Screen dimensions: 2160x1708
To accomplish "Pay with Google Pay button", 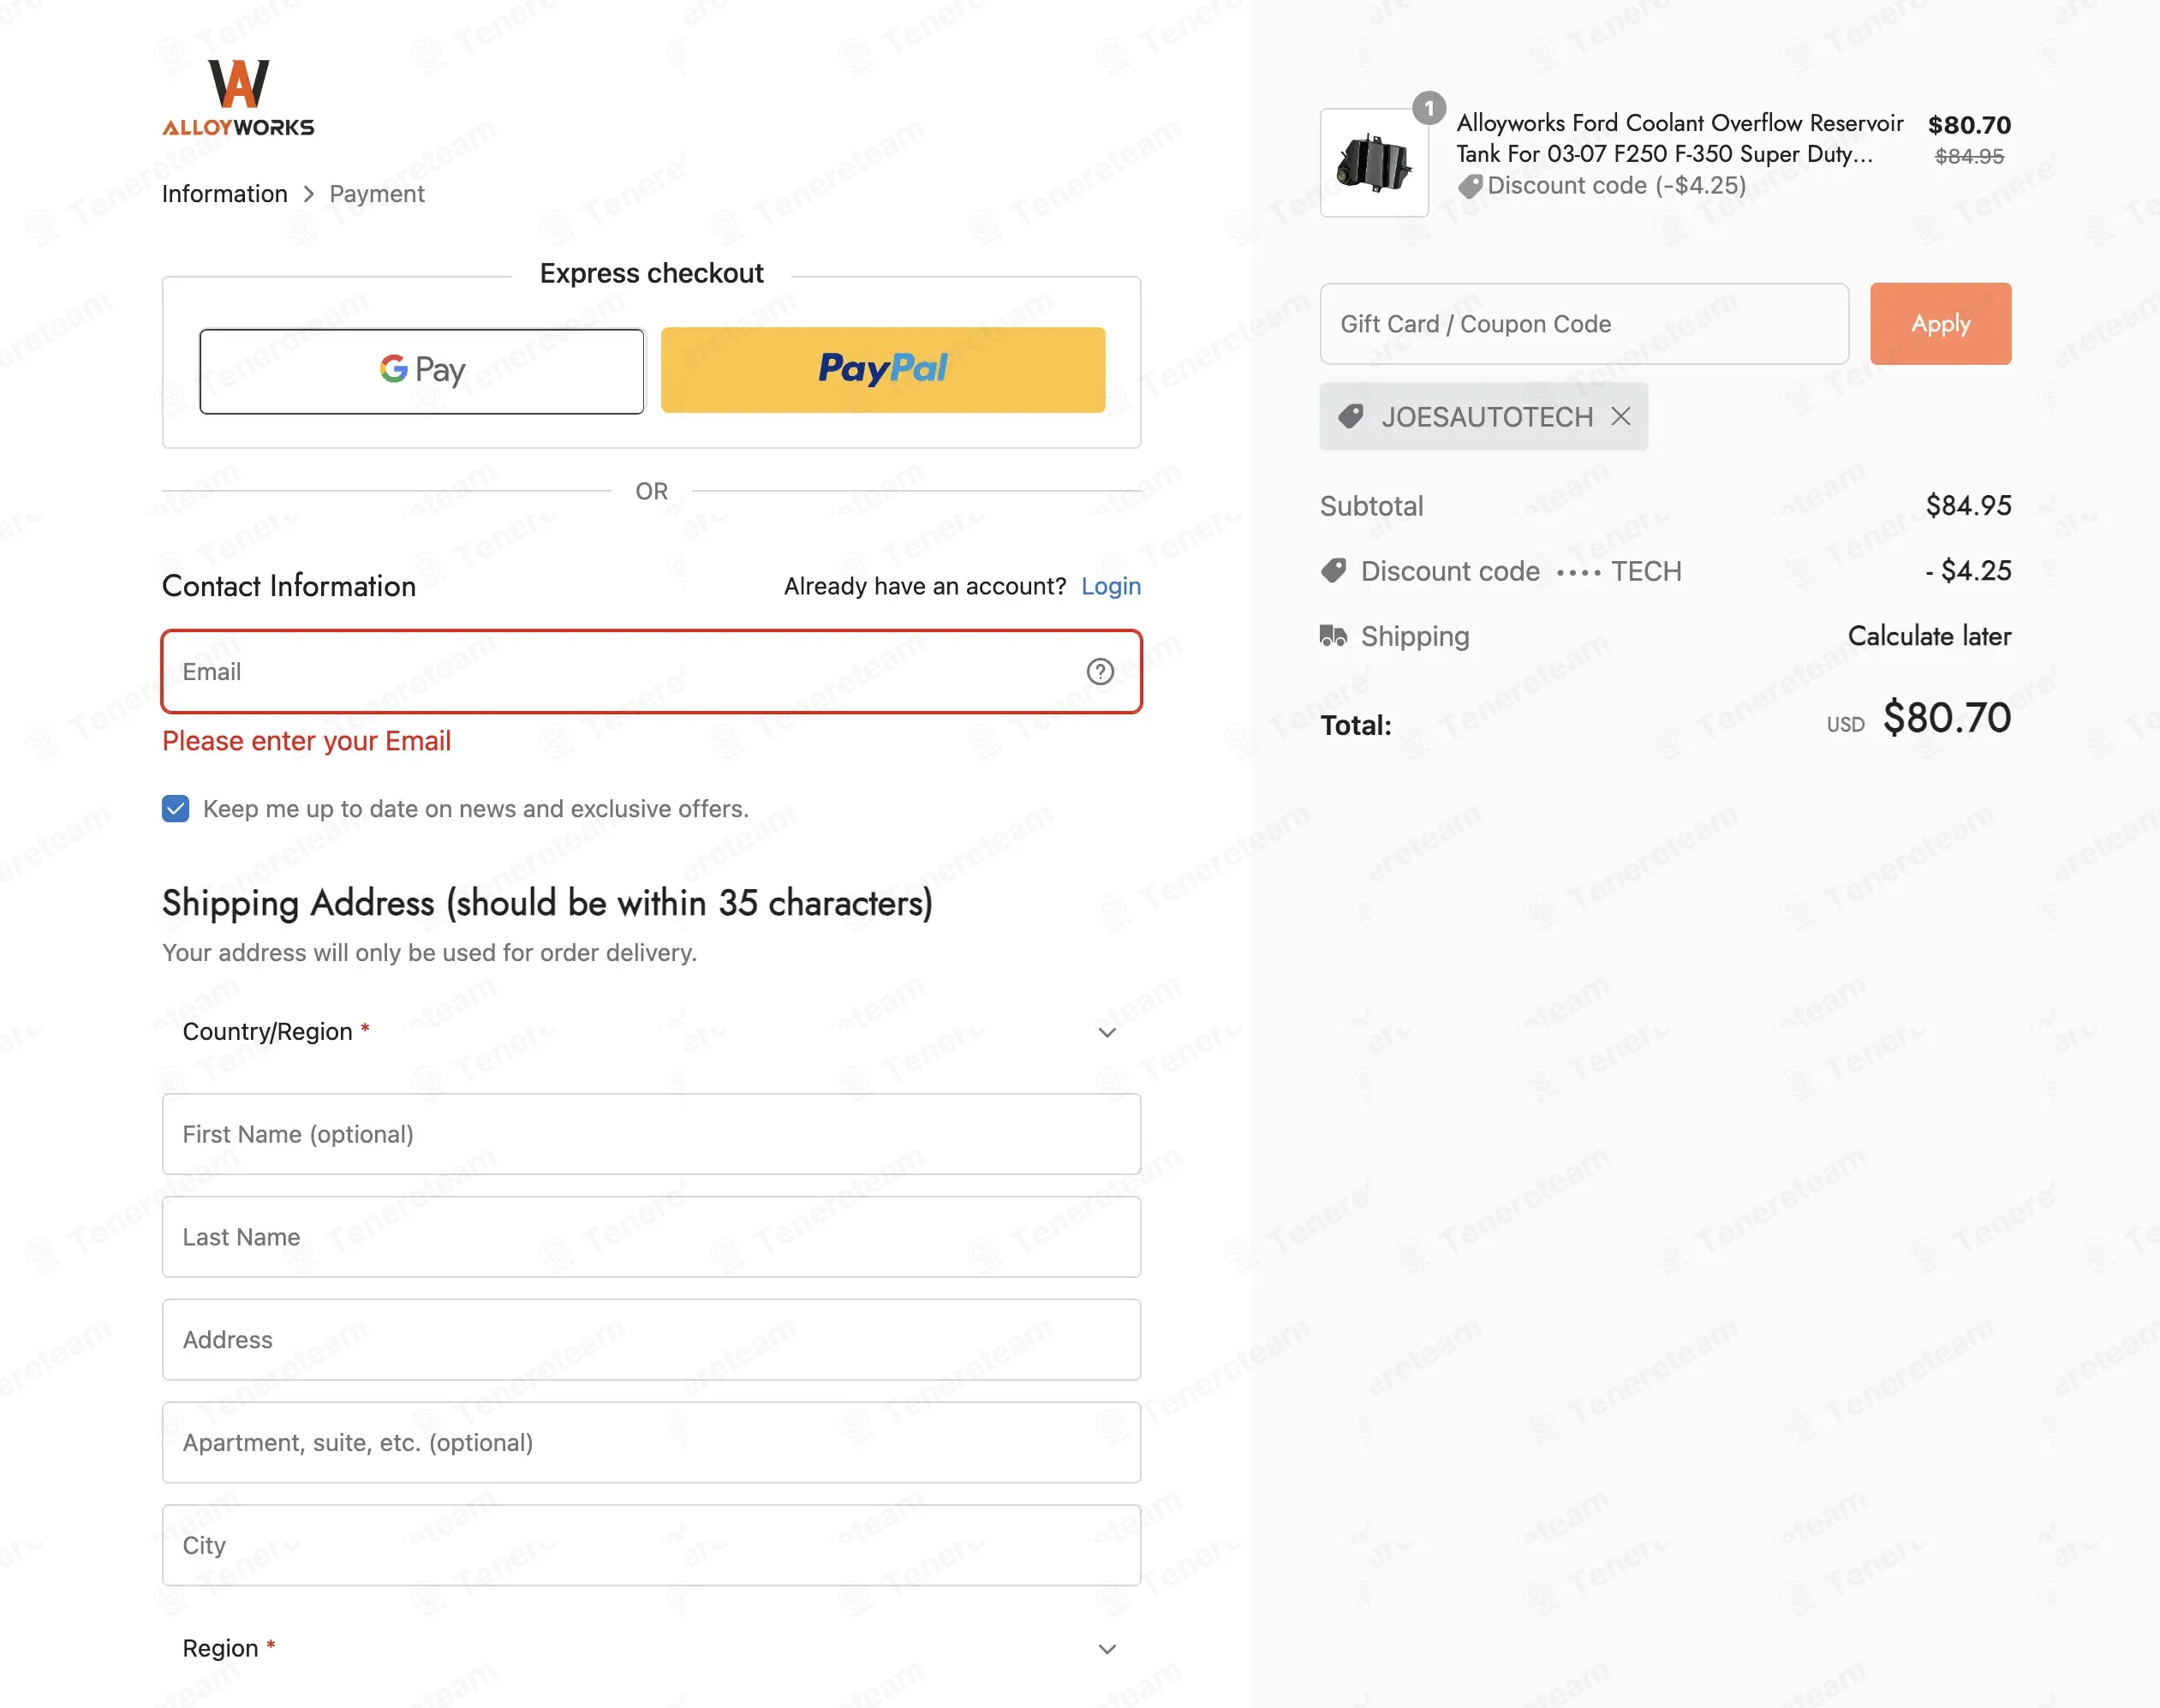I will click(x=422, y=371).
